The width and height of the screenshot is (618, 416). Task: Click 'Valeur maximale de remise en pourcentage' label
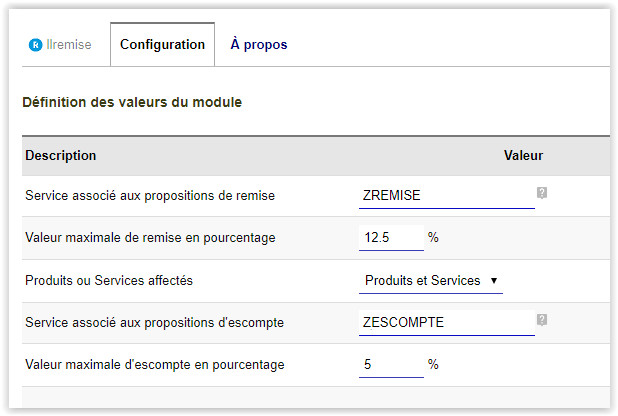[x=150, y=238]
